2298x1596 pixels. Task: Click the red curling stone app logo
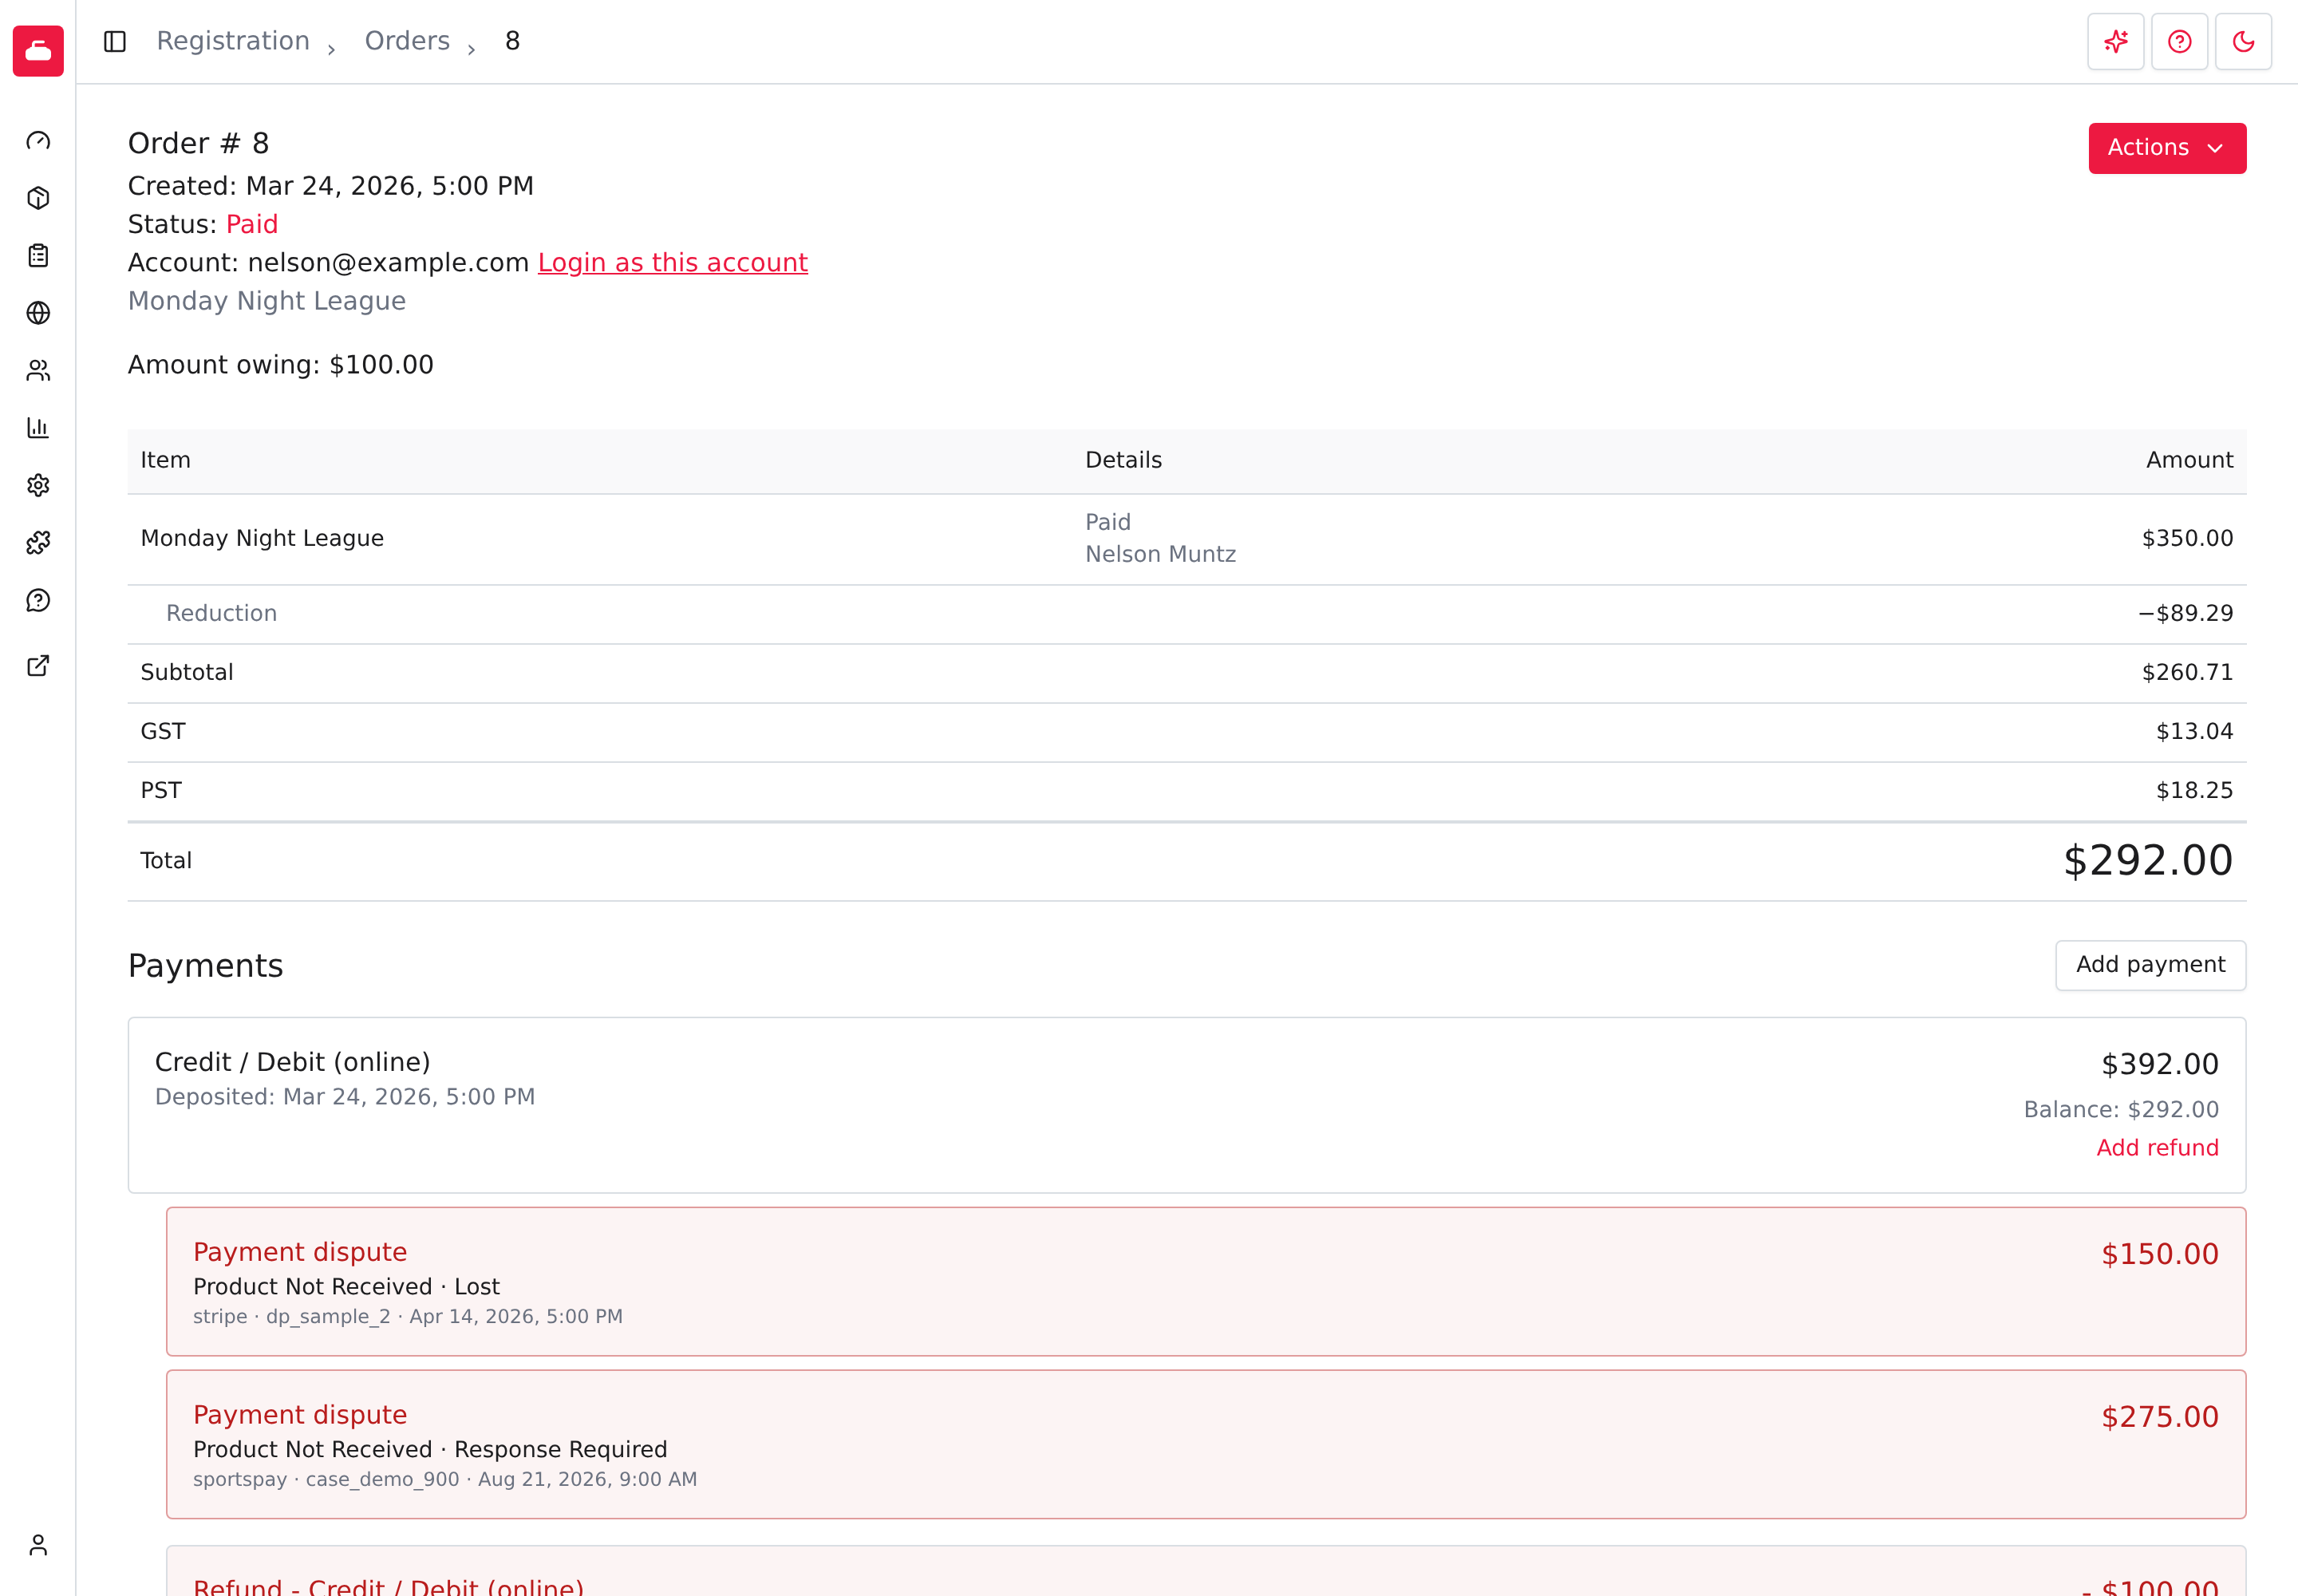38,50
